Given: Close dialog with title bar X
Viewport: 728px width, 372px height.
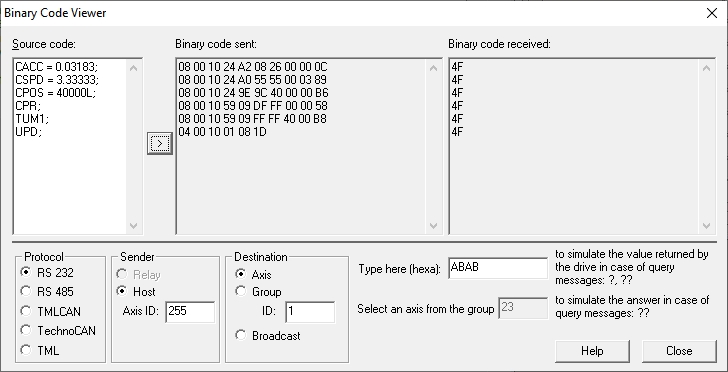Looking at the screenshot, I should 712,13.
